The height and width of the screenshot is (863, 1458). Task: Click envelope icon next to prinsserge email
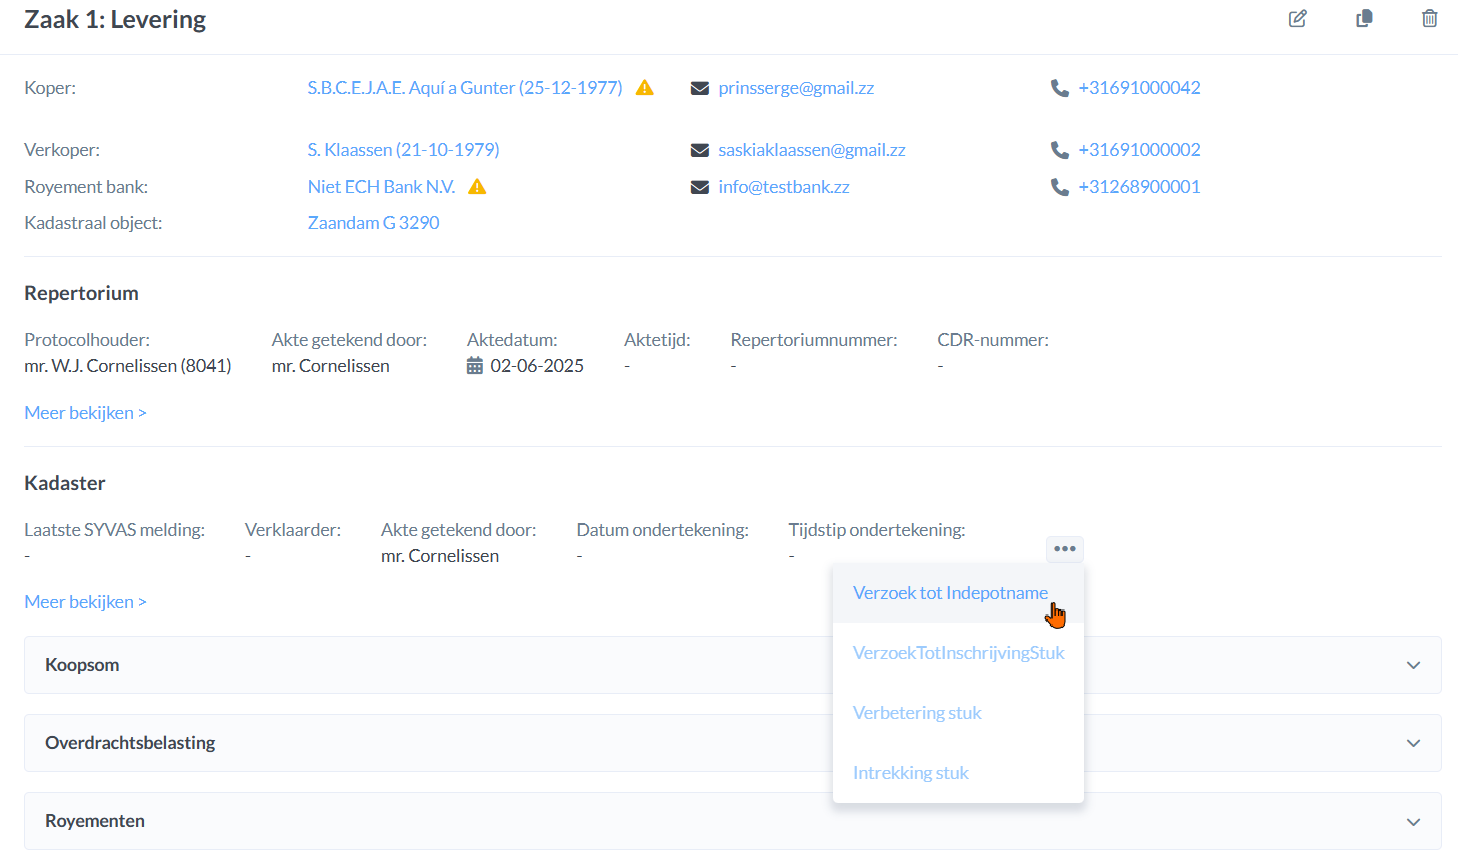pos(700,88)
